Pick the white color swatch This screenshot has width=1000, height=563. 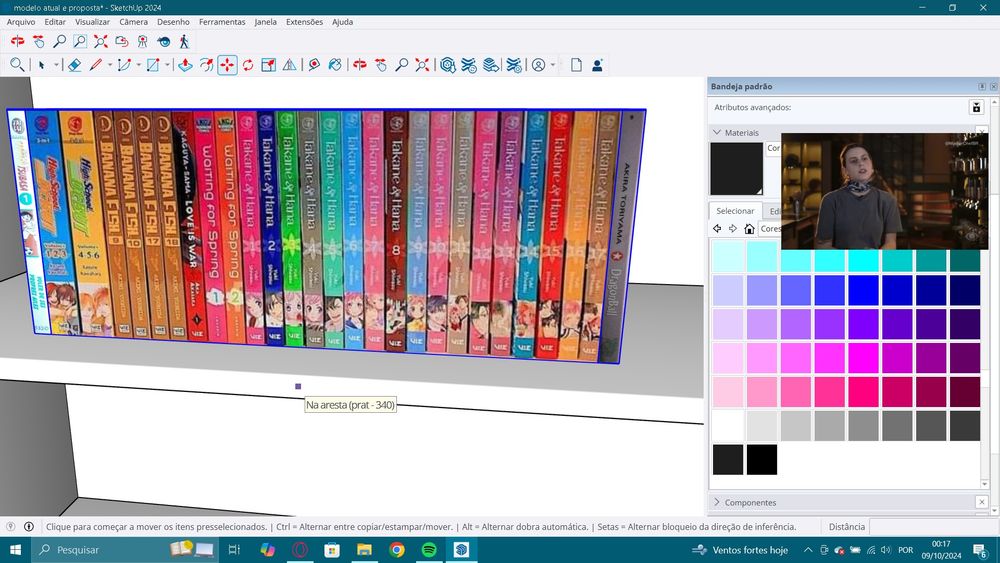pyautogui.click(x=728, y=425)
